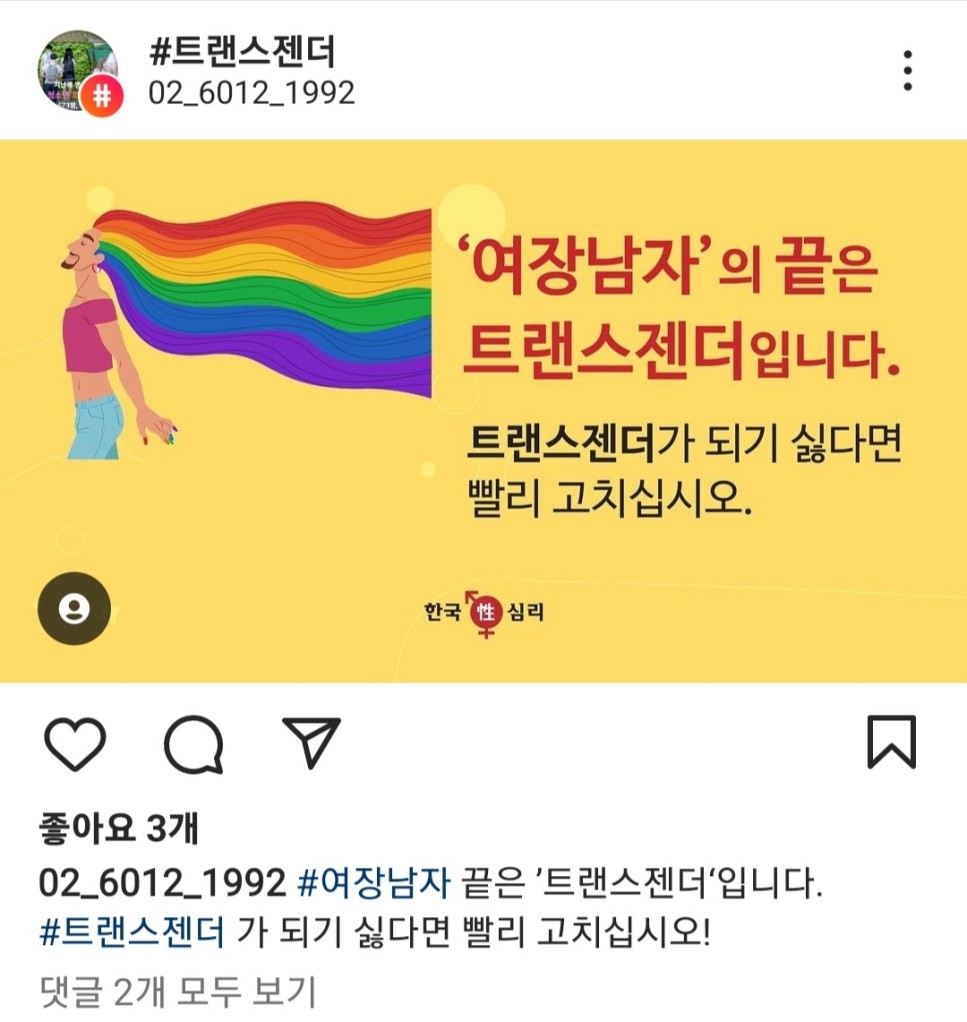Click the orange hashtag badge on the avatar

(102, 96)
